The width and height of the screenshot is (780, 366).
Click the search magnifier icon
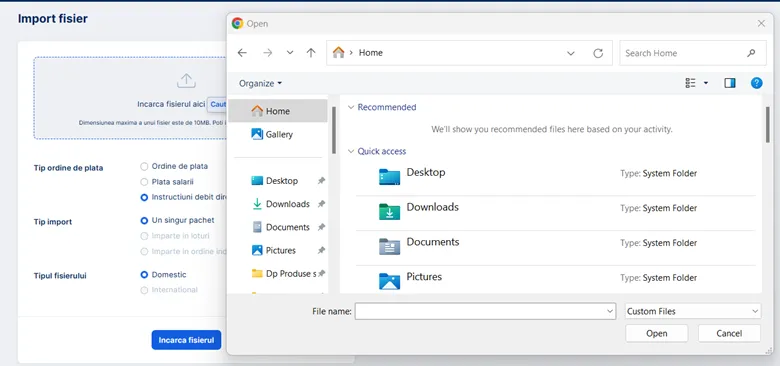click(x=751, y=53)
